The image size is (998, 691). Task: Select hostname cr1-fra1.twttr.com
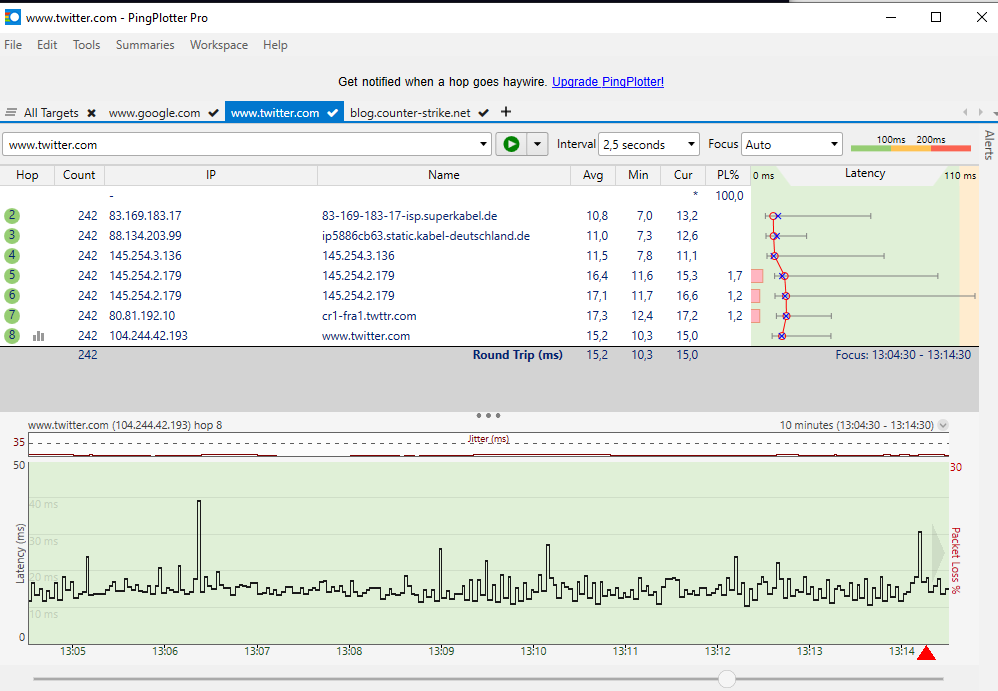point(369,316)
